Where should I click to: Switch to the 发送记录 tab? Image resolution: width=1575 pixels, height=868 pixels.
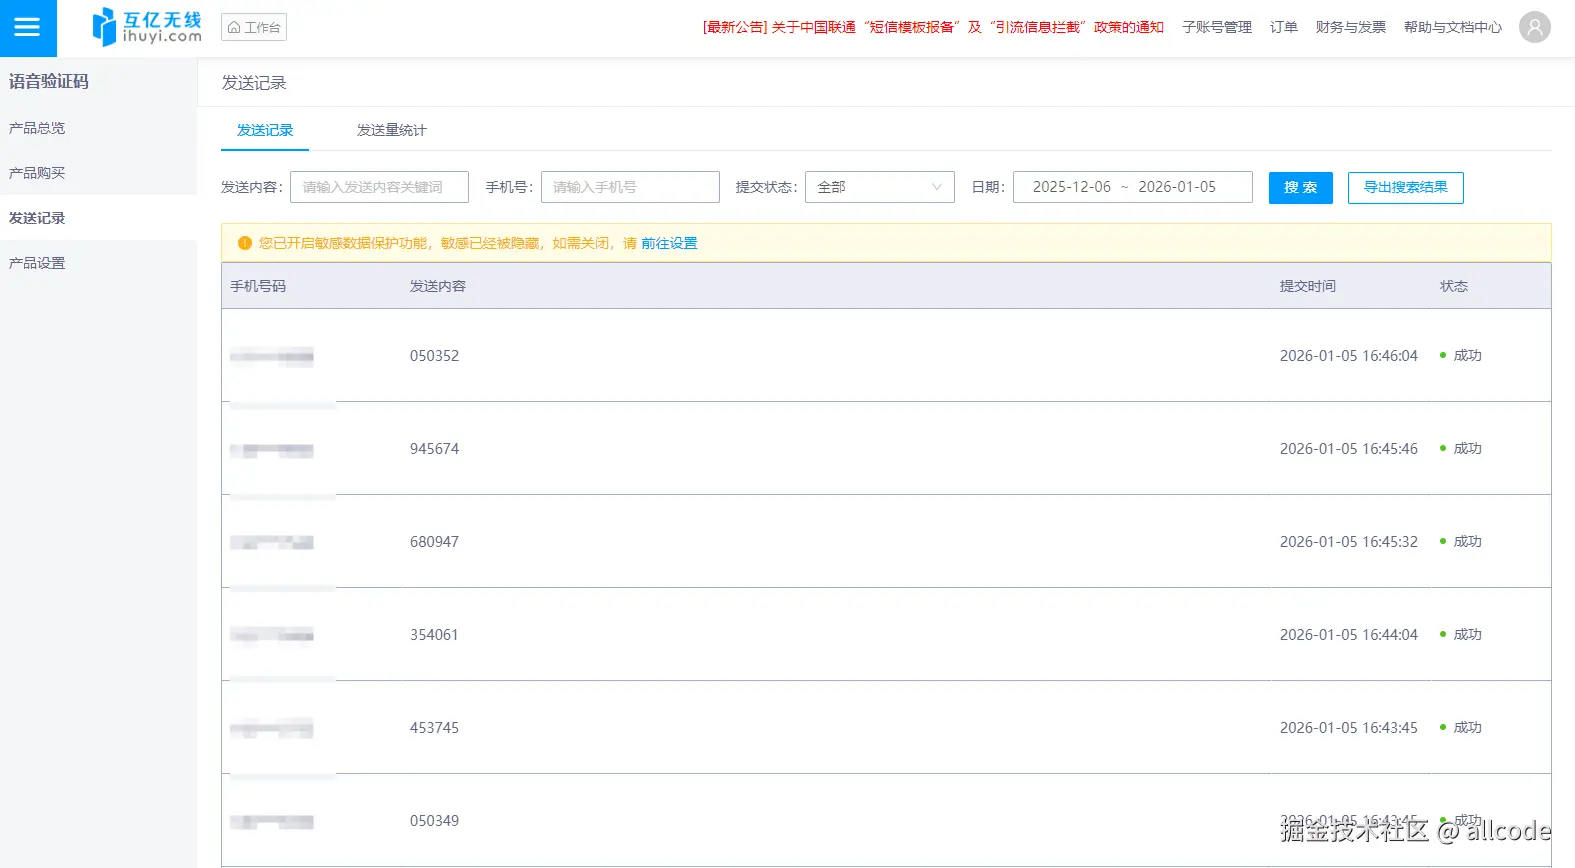point(265,130)
